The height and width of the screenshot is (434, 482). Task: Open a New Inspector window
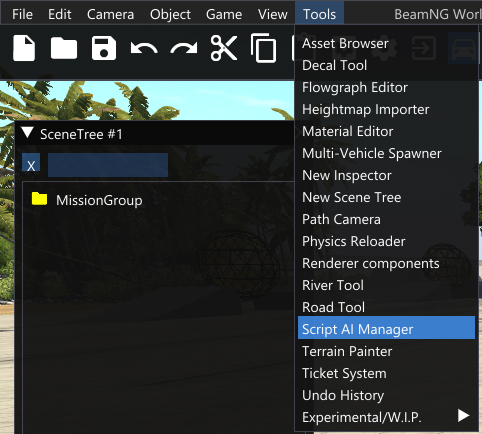tap(386, 175)
